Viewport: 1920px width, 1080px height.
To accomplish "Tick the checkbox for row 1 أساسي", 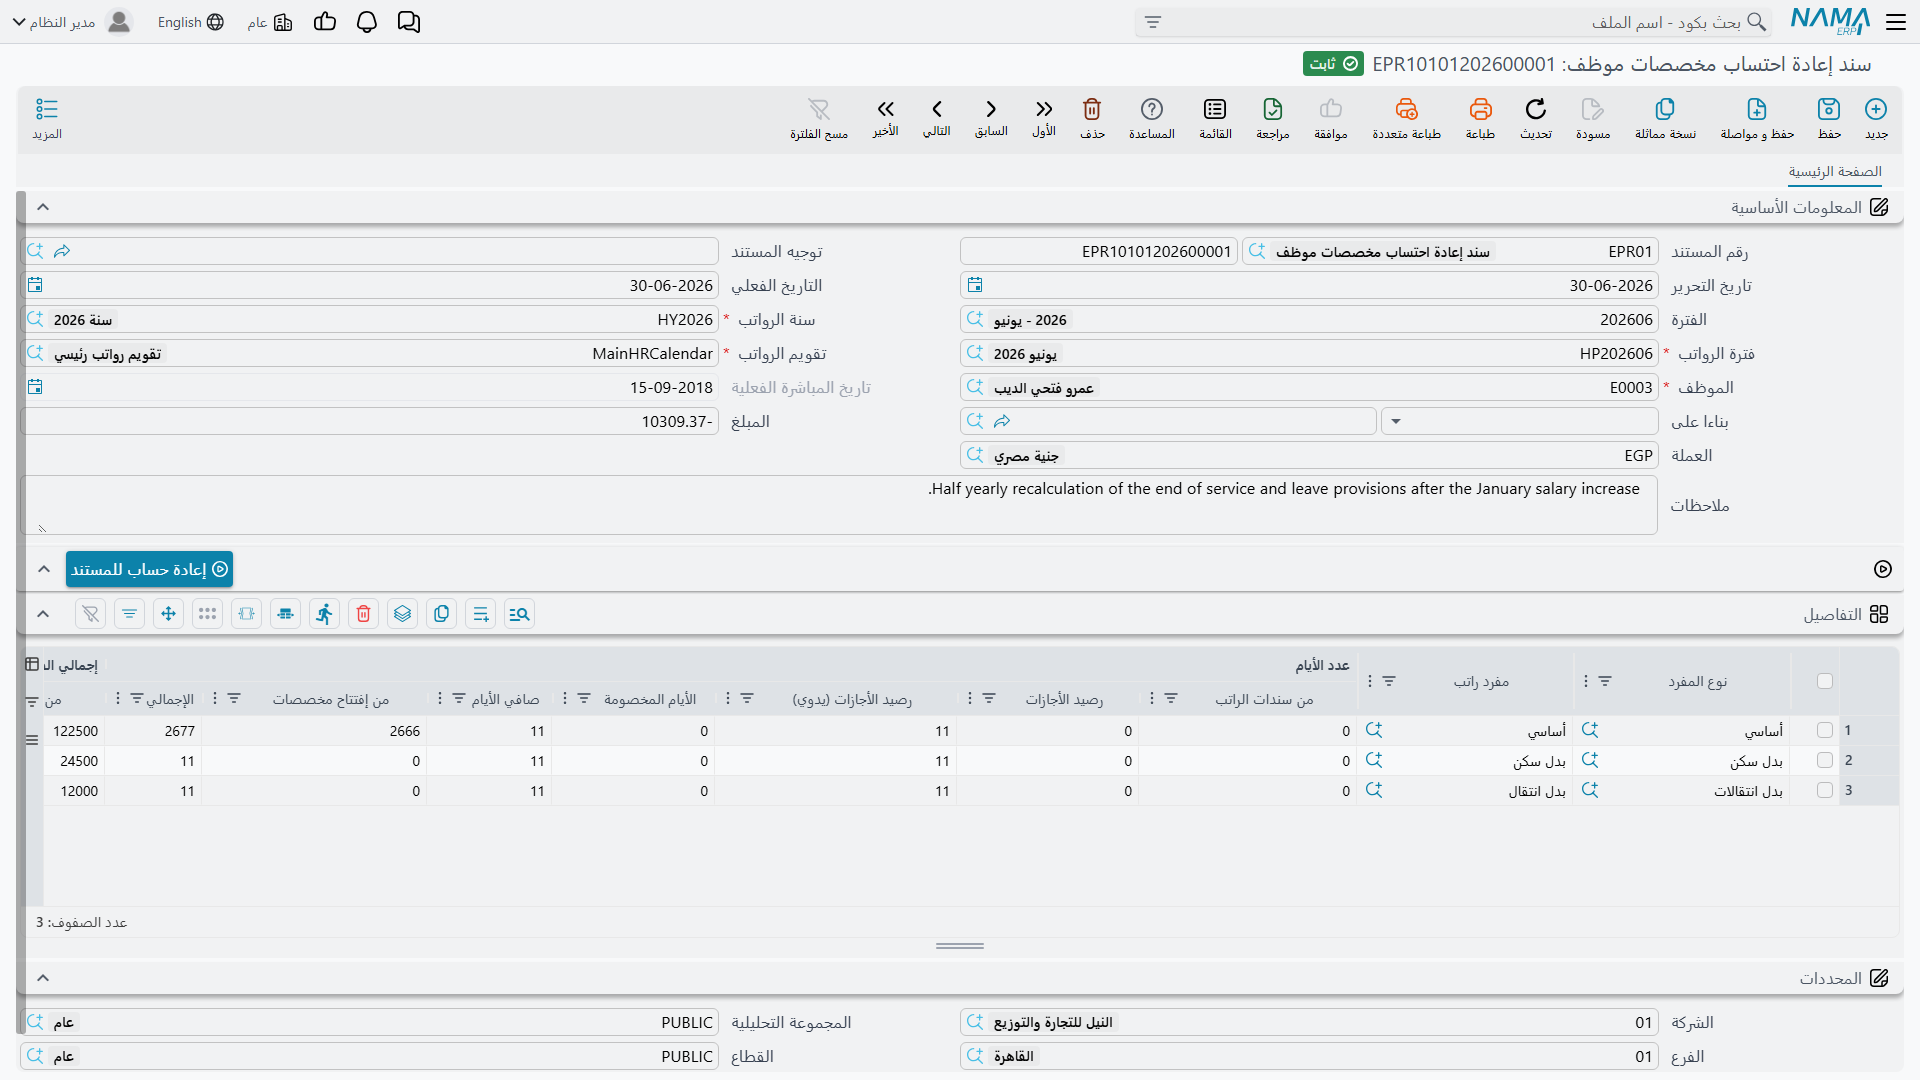I will [1825, 731].
